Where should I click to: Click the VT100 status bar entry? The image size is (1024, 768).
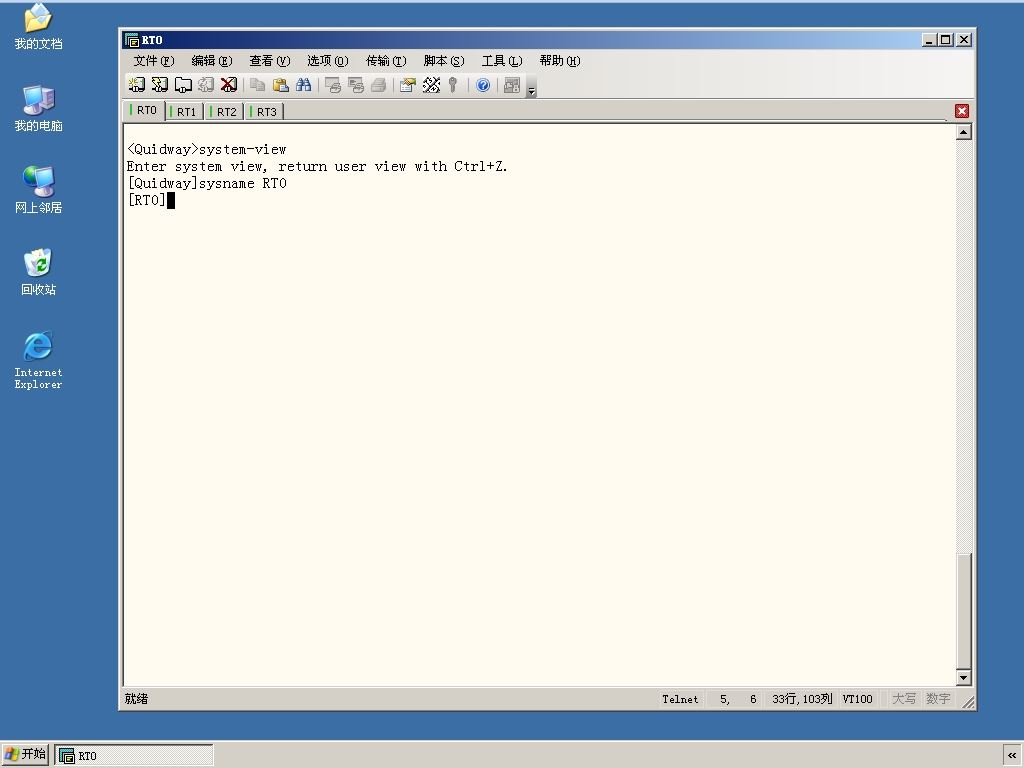click(857, 699)
